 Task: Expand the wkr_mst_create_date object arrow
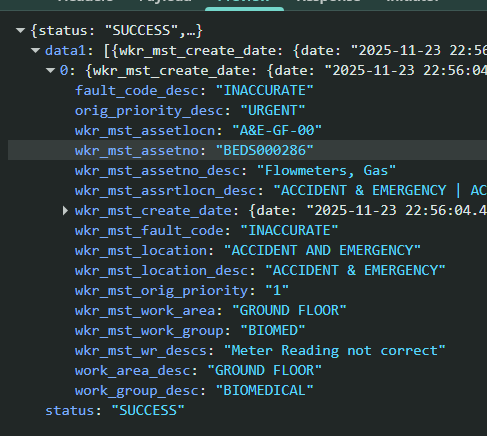pyautogui.click(x=65, y=211)
